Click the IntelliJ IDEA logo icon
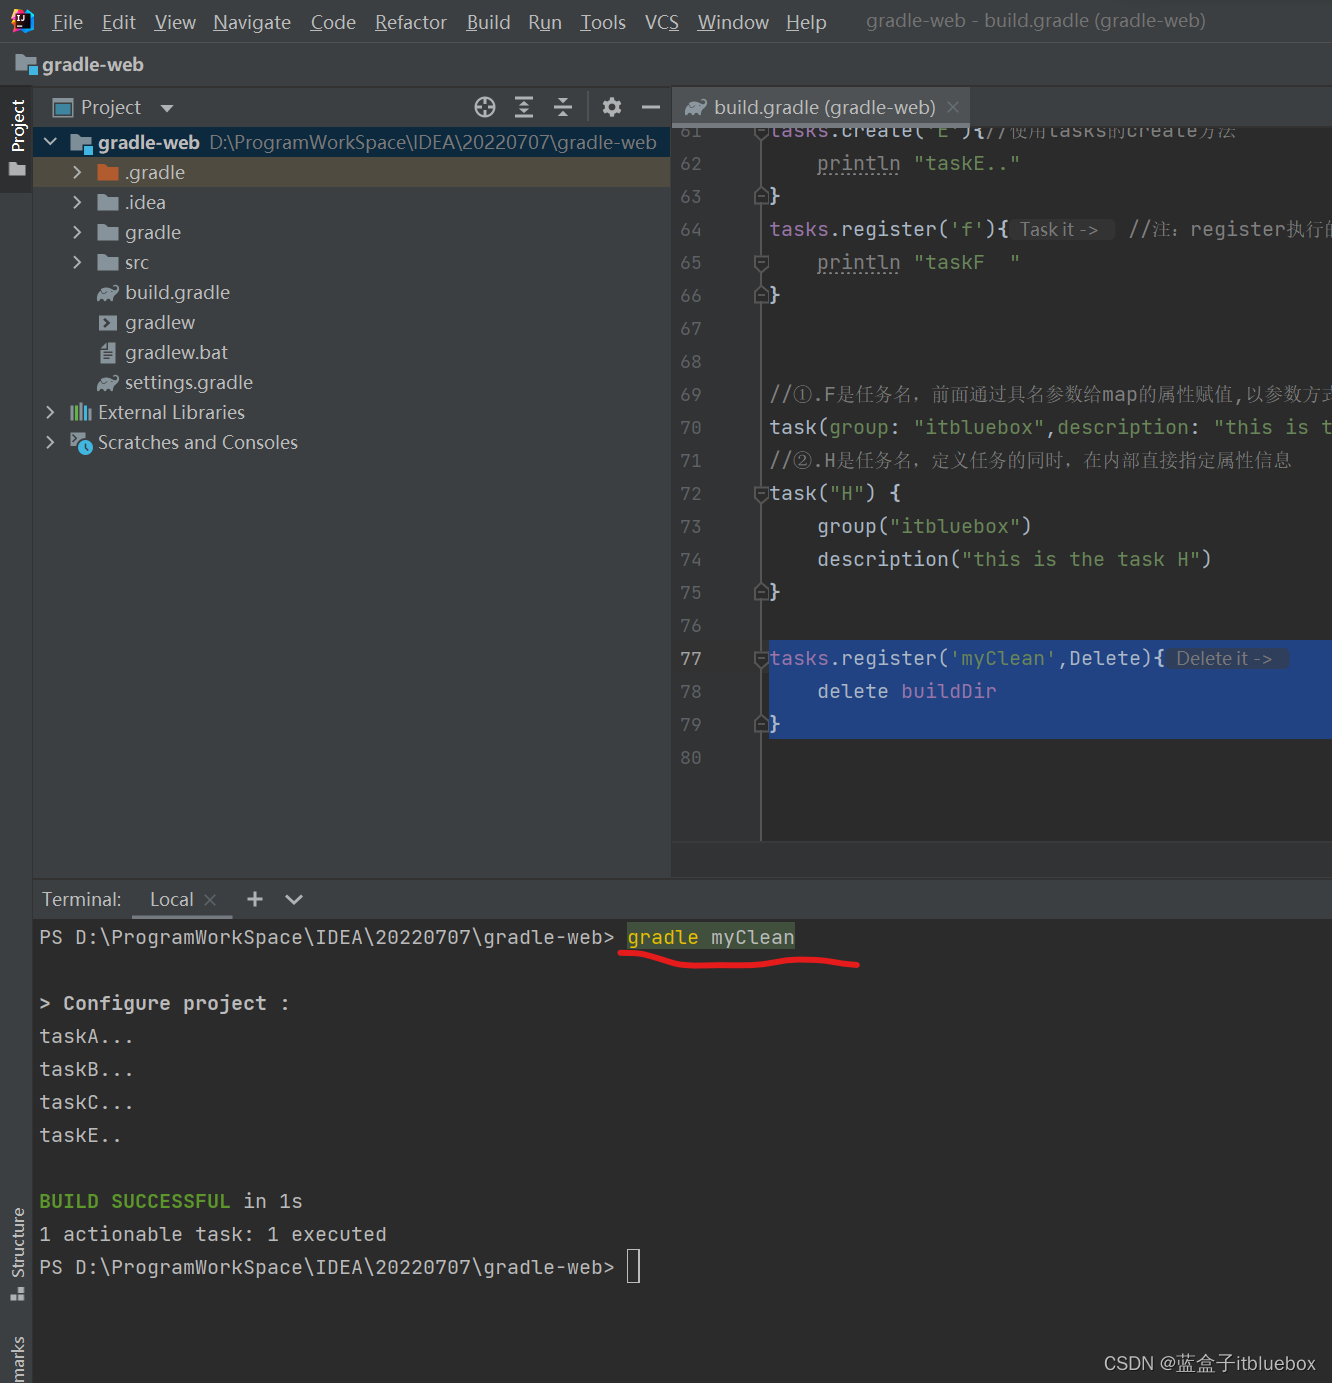 22,21
